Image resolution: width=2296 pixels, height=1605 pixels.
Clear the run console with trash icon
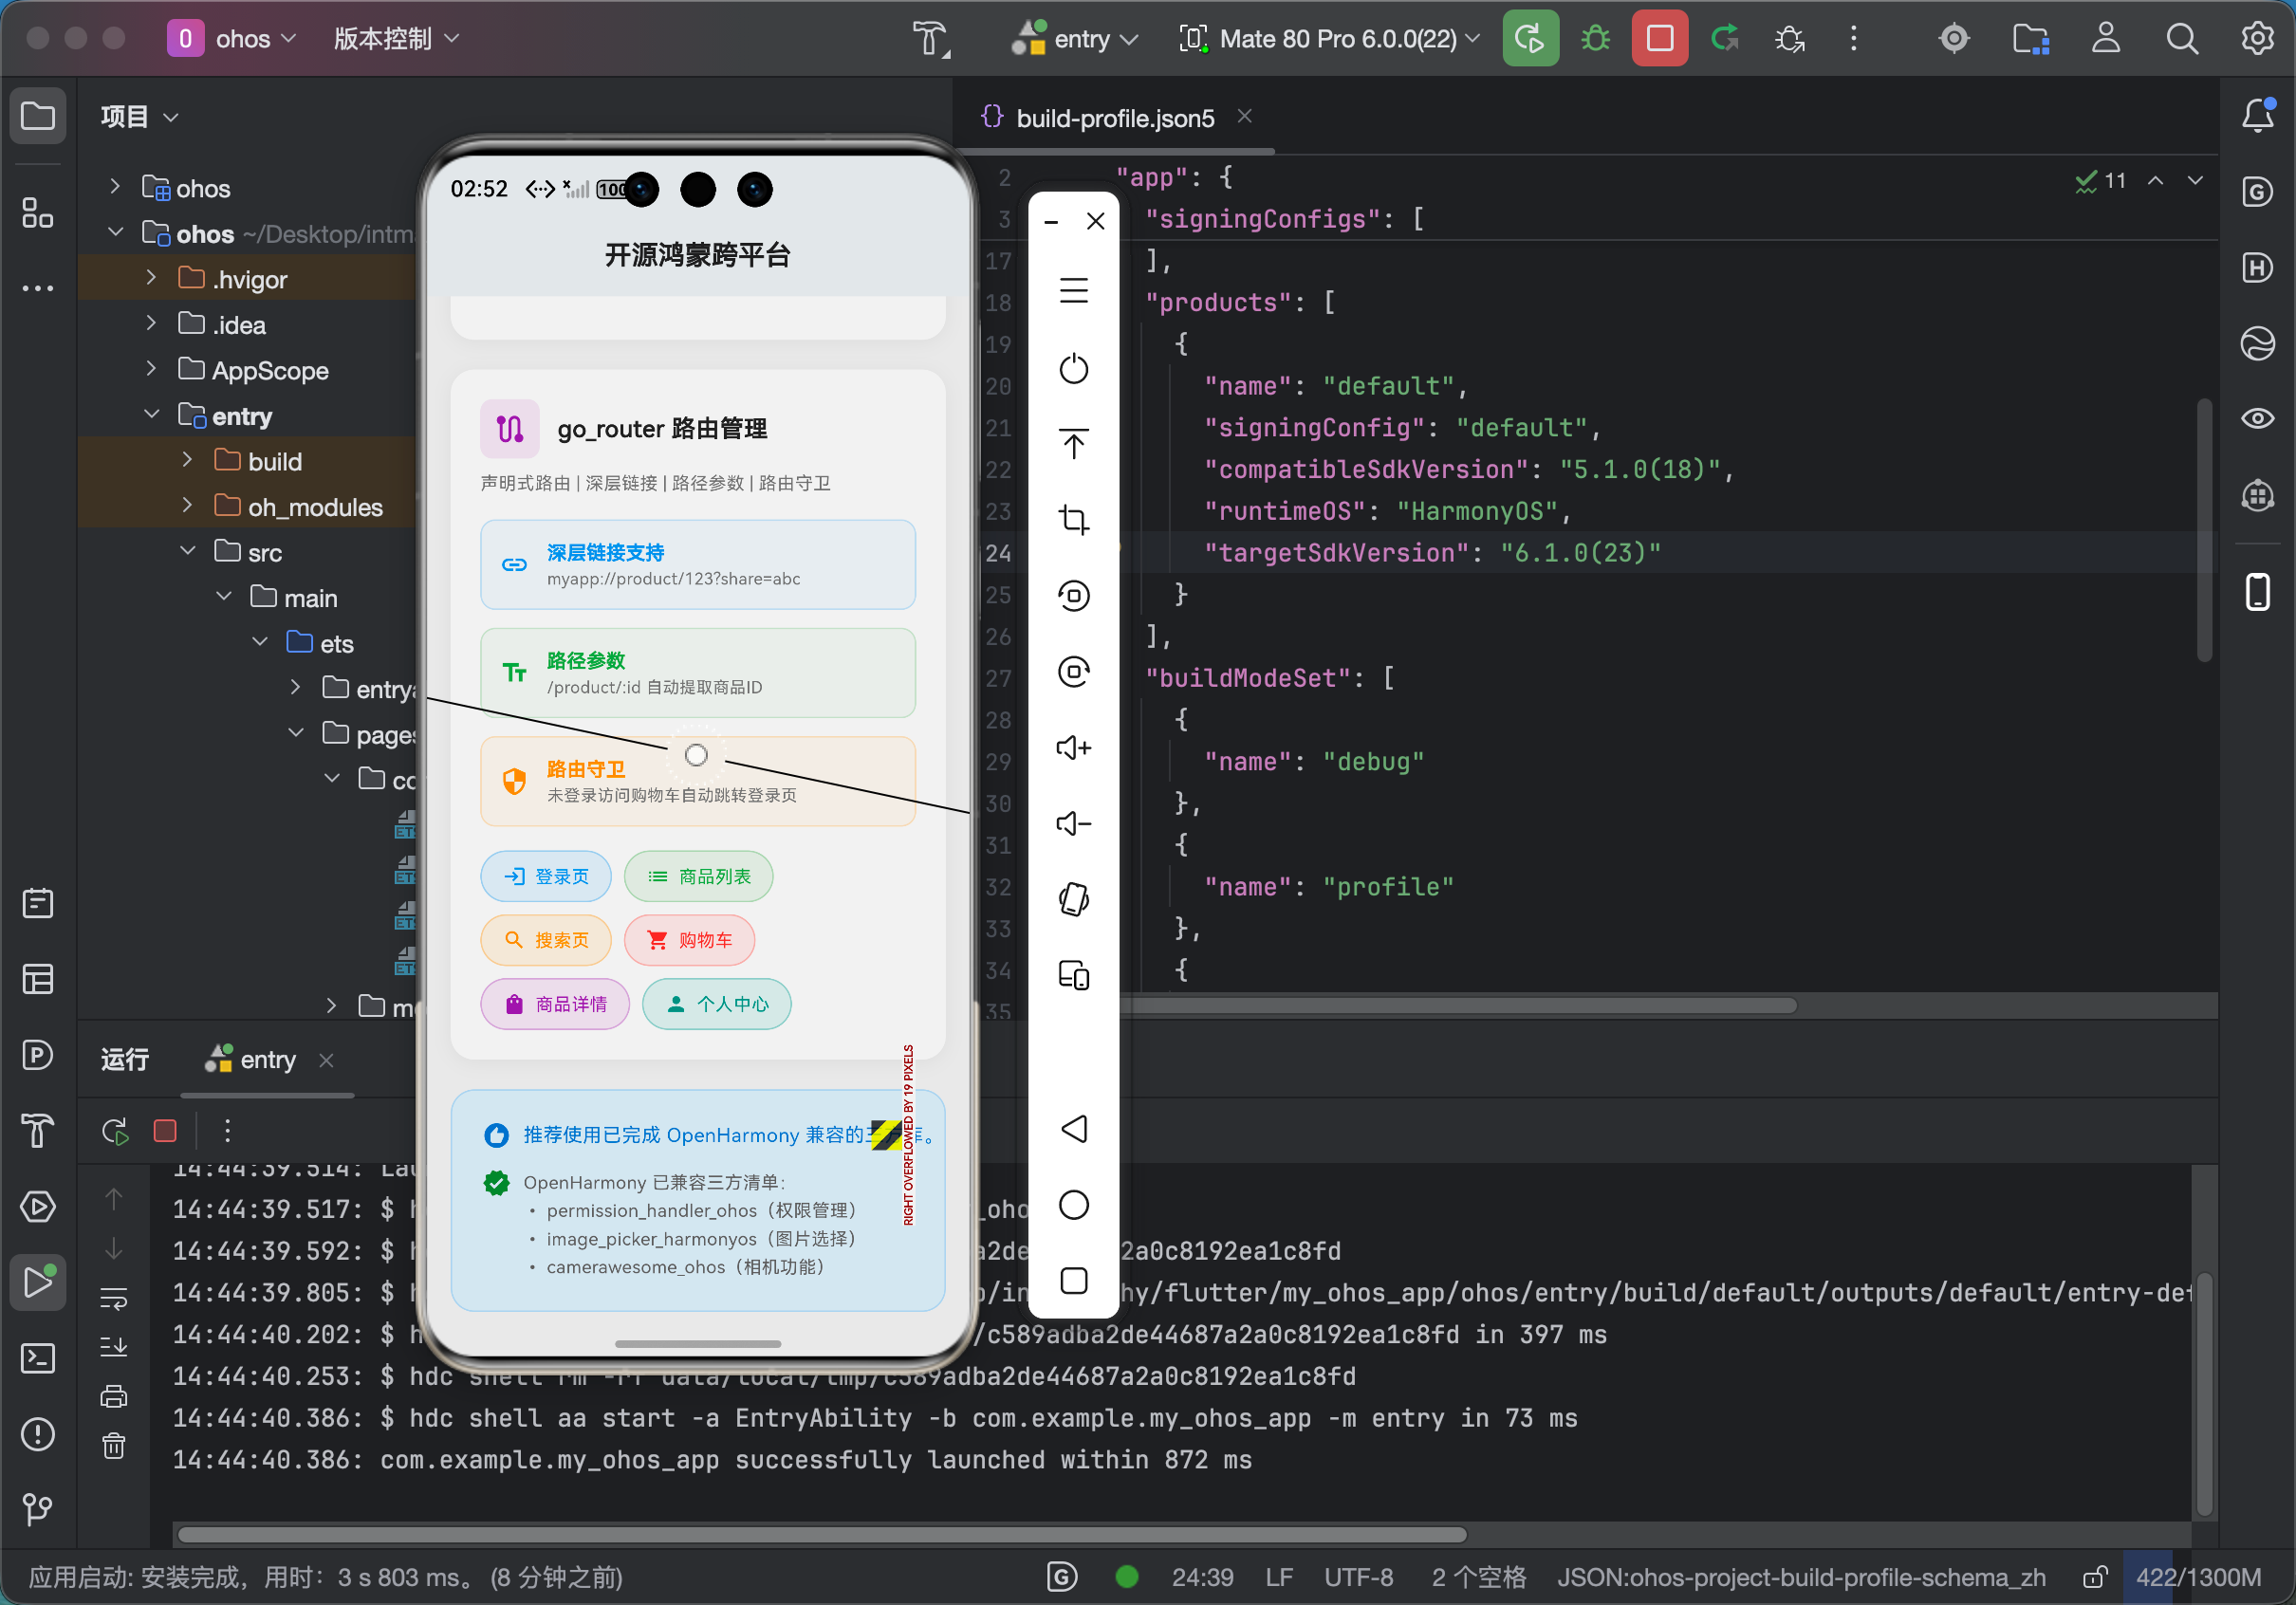[x=114, y=1446]
